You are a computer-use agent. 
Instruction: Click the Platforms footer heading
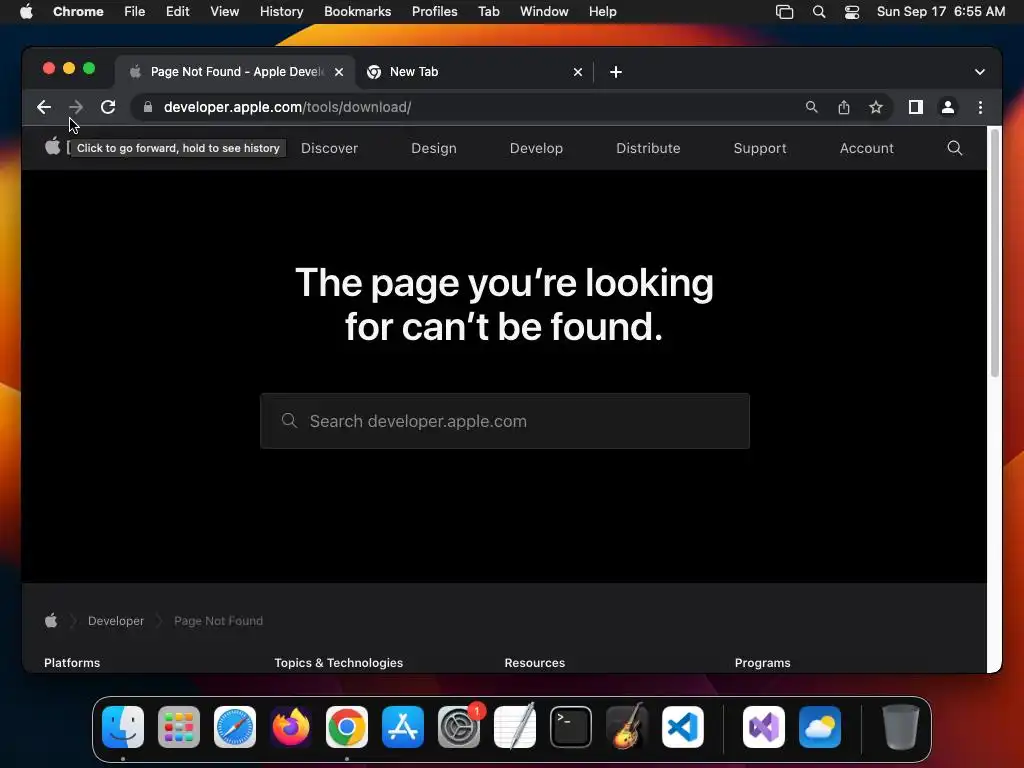coord(72,663)
